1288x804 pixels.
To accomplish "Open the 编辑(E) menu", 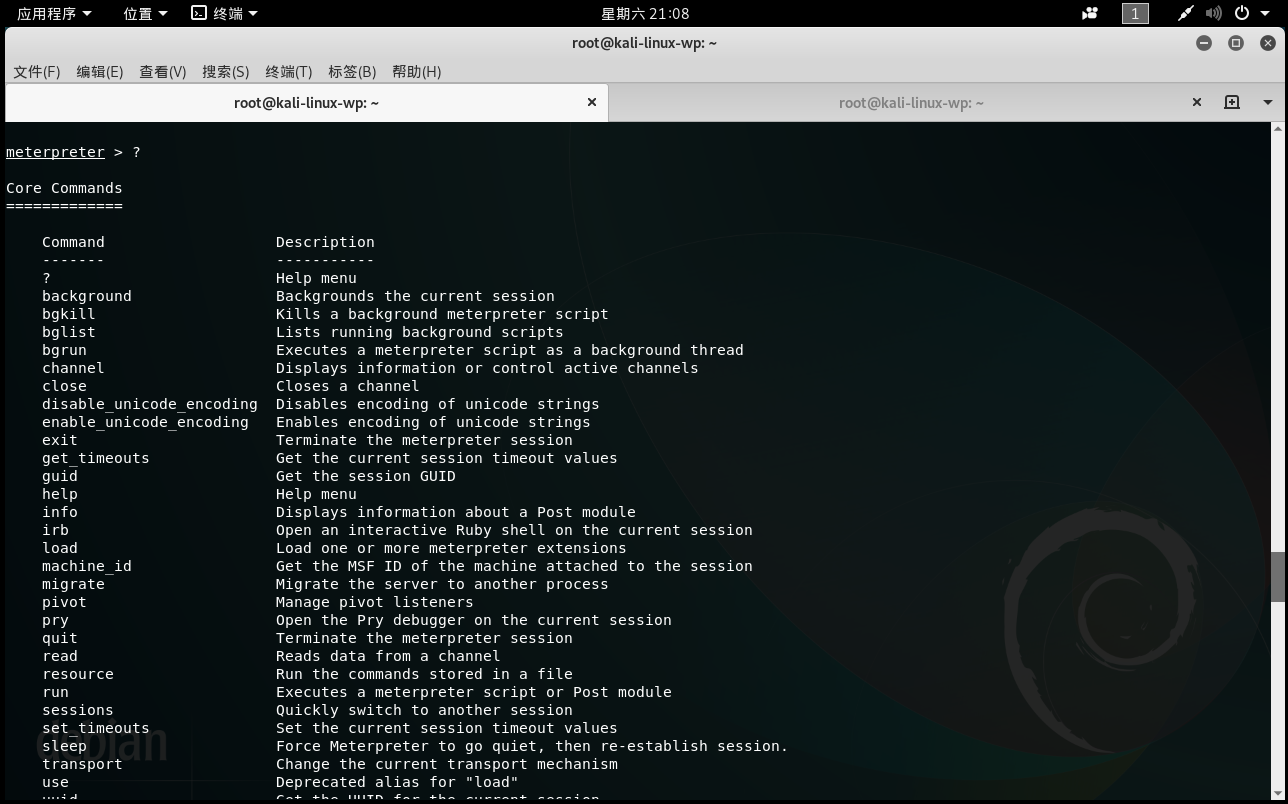I will (x=100, y=72).
